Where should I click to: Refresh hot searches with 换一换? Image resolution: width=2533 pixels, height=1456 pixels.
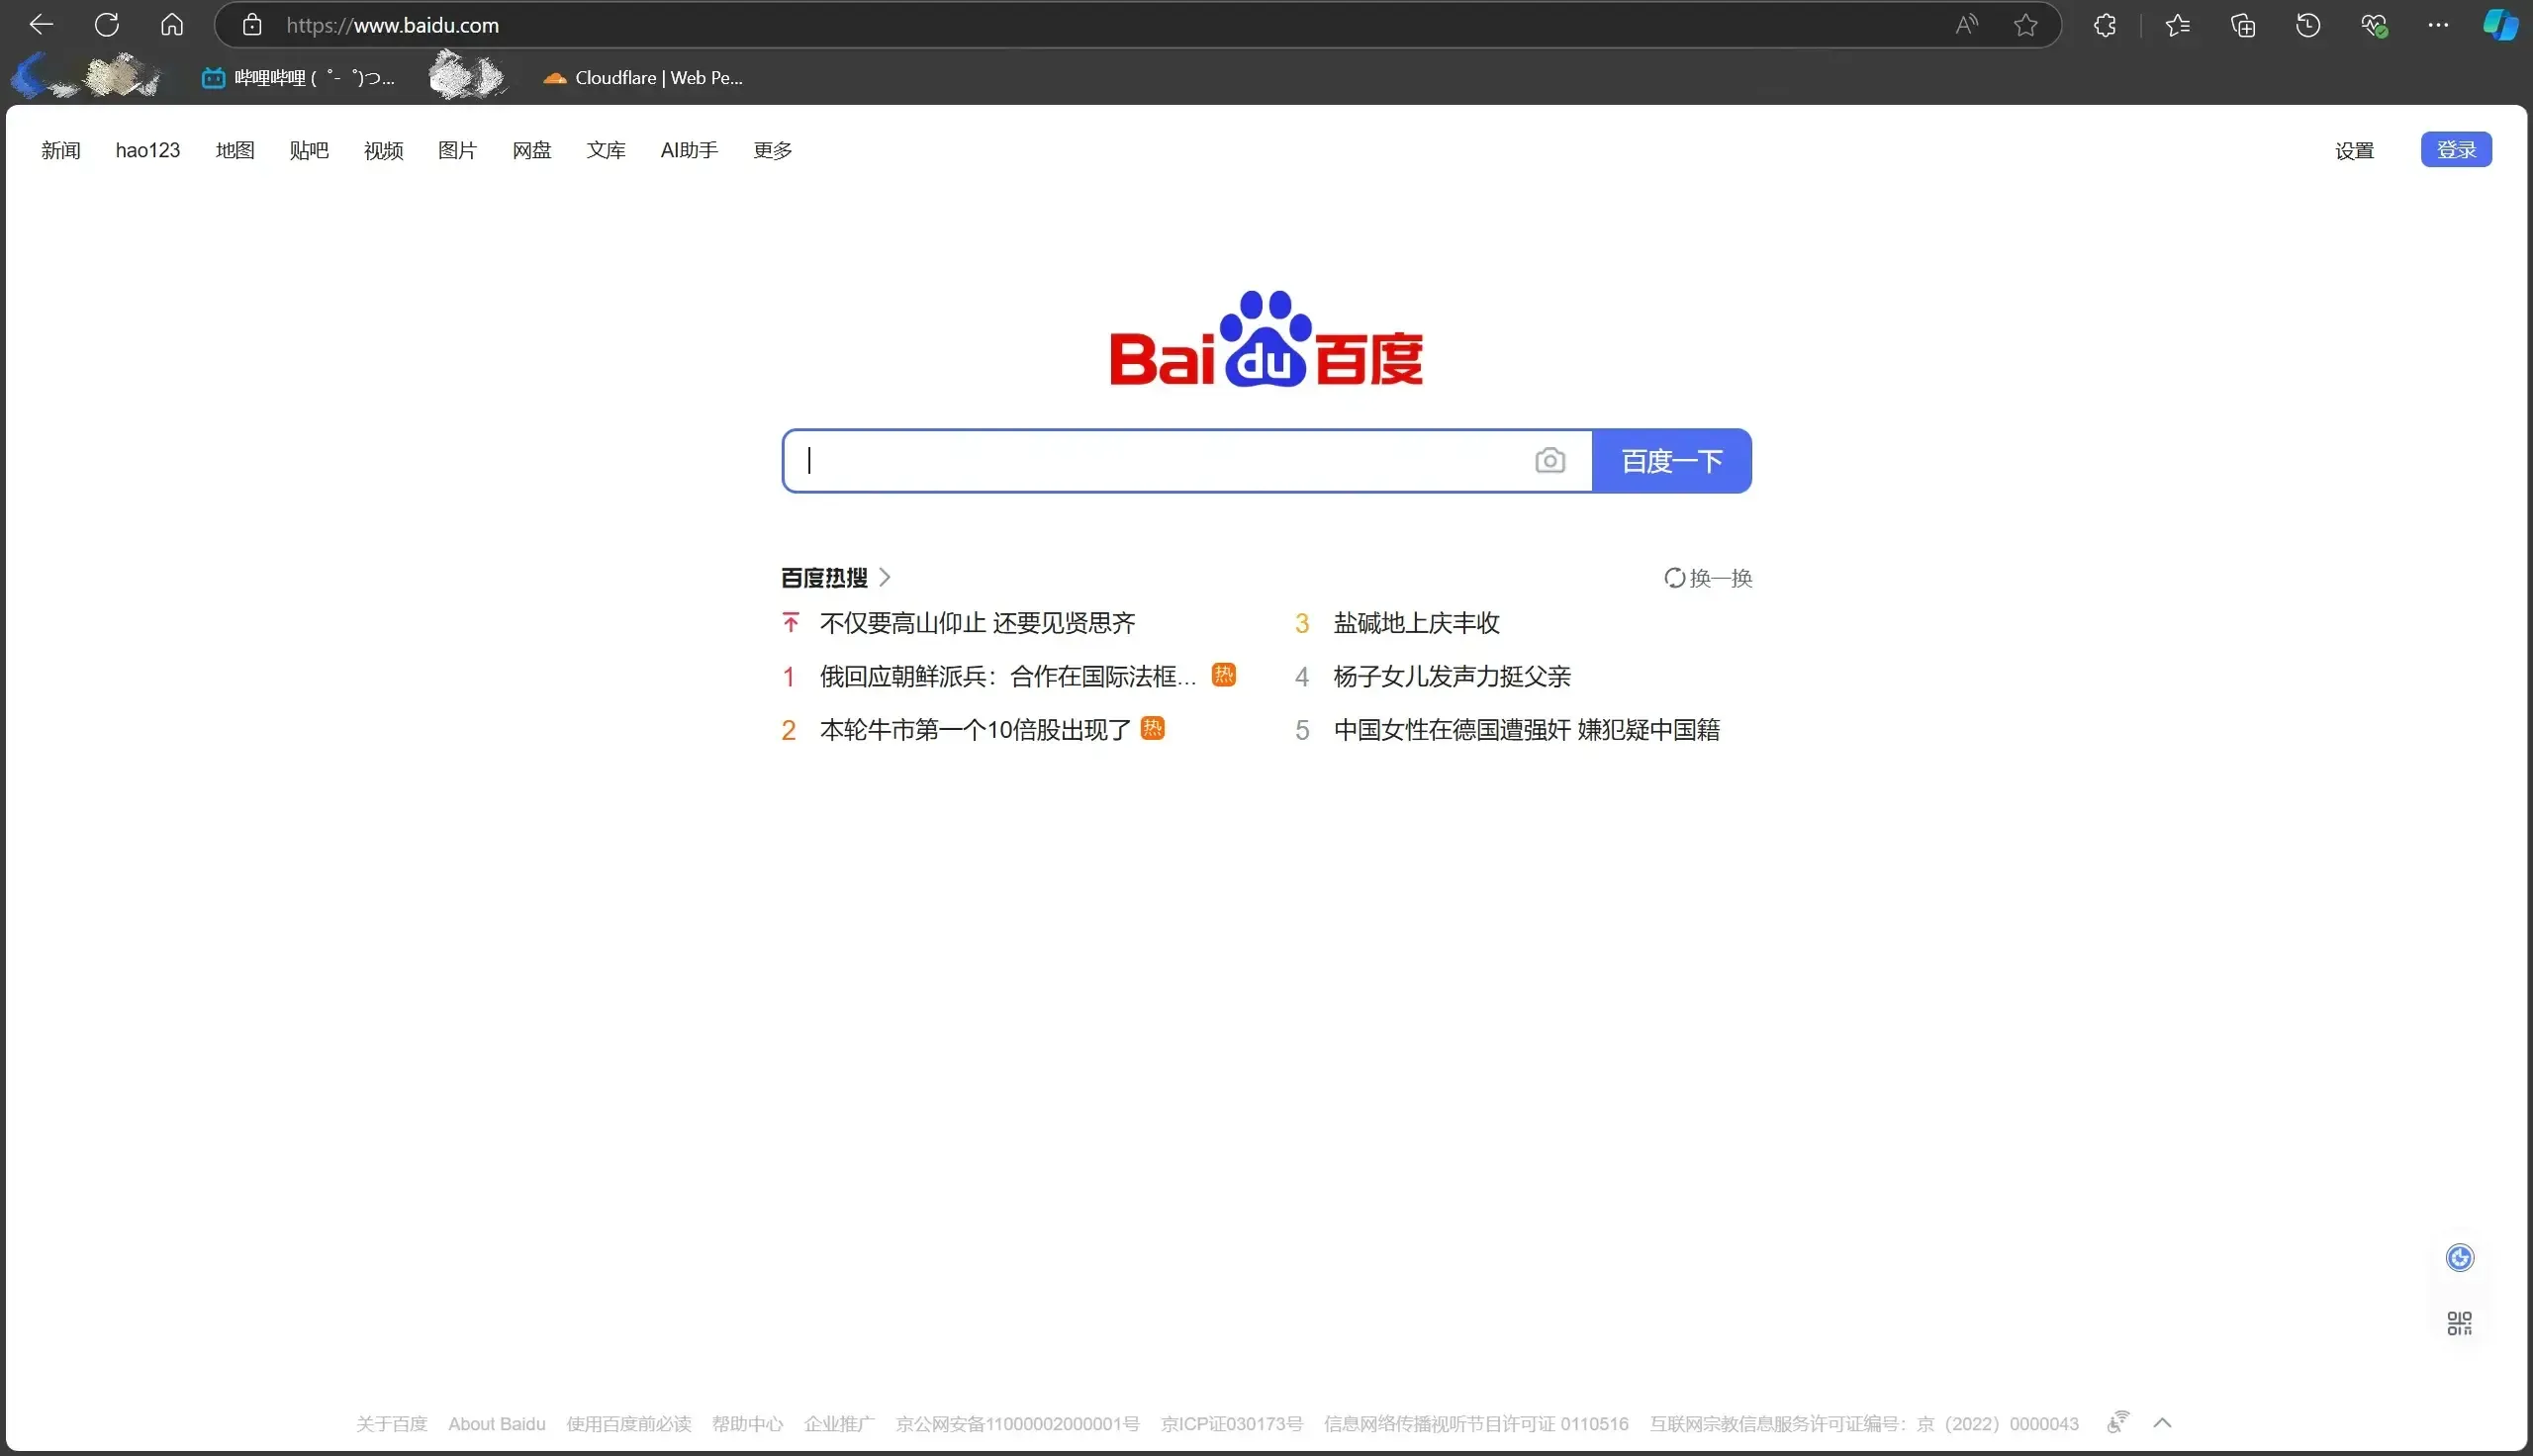pyautogui.click(x=1708, y=578)
